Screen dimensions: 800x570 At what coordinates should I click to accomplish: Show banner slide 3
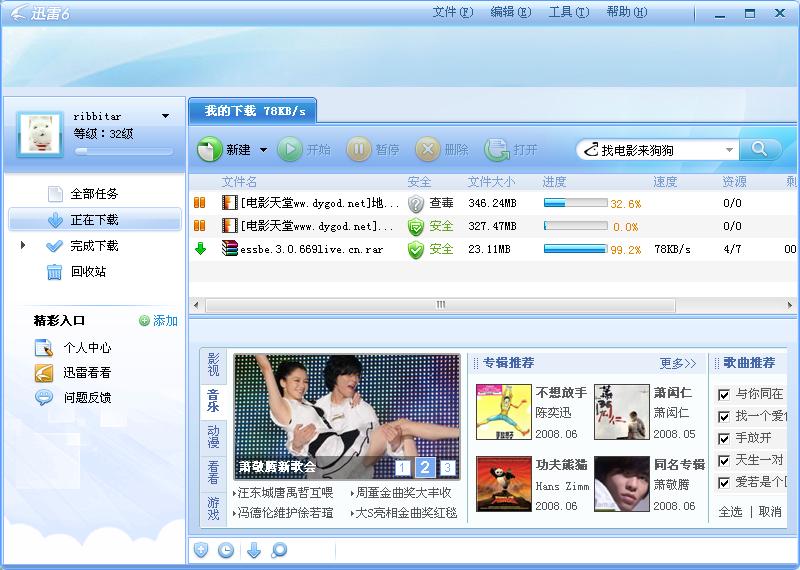coord(447,467)
